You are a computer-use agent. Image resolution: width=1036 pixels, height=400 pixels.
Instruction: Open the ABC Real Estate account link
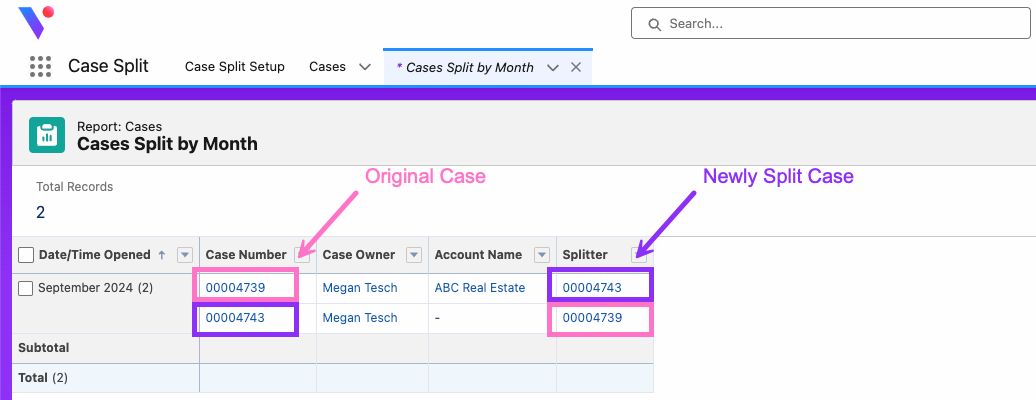pos(480,288)
